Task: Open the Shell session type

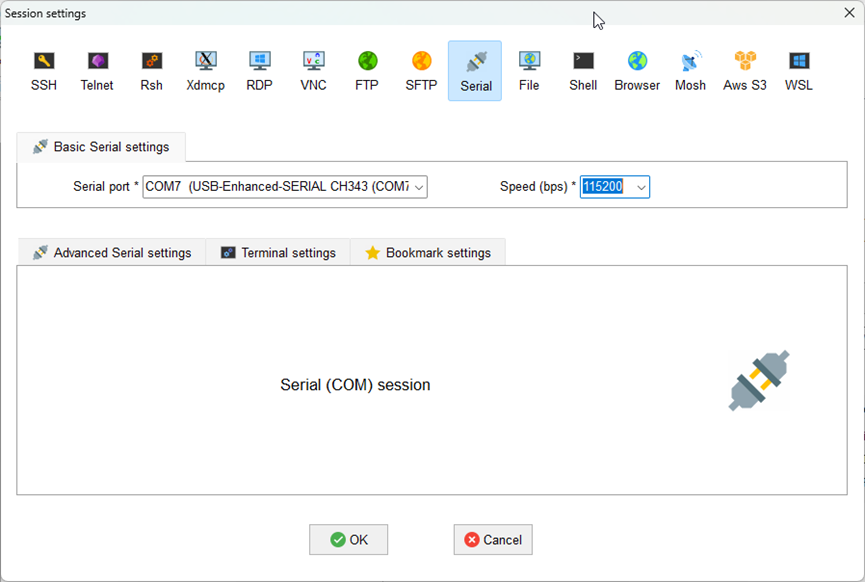Action: pos(583,70)
